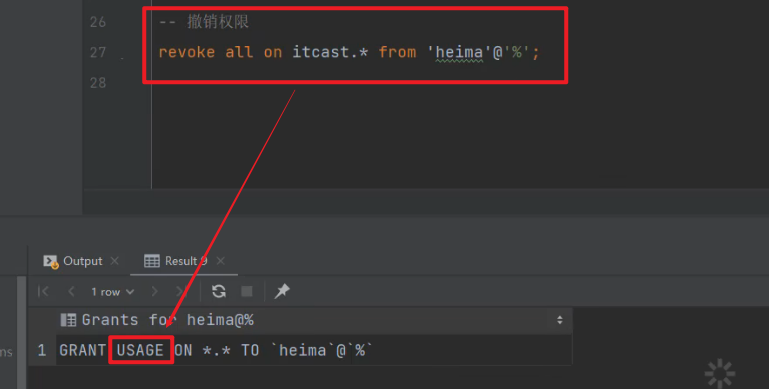Click line number 27 in gutter
The width and height of the screenshot is (769, 389).
[98, 52]
